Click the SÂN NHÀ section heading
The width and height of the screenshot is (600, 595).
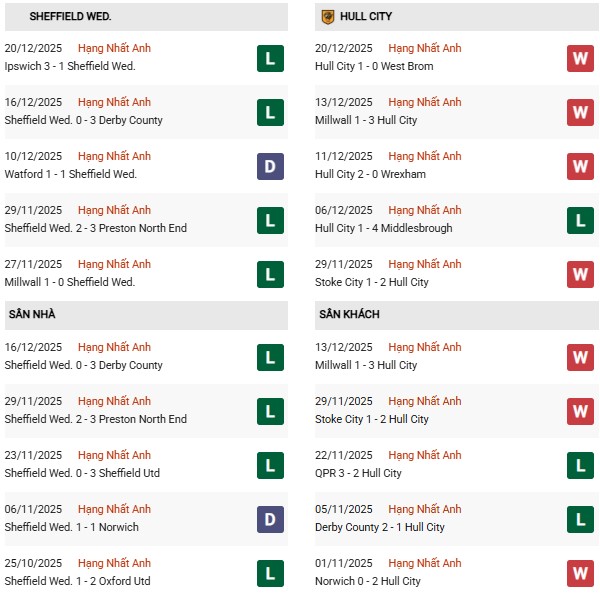[32, 315]
